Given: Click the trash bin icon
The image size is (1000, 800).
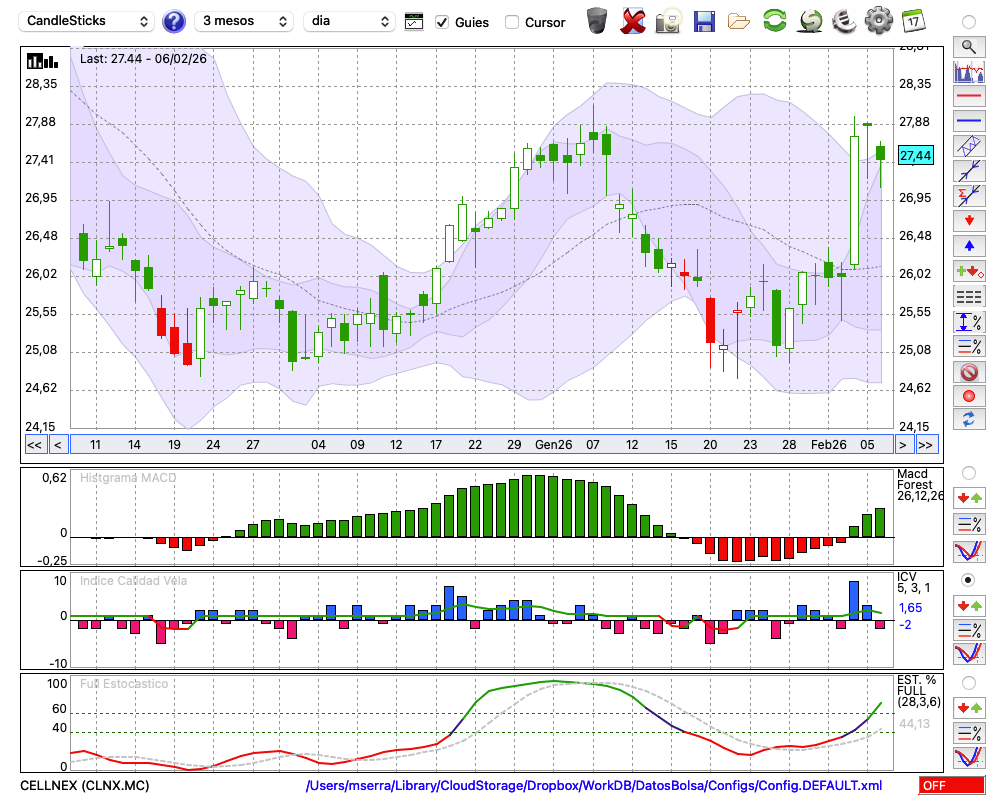Looking at the screenshot, I should pos(597,21).
